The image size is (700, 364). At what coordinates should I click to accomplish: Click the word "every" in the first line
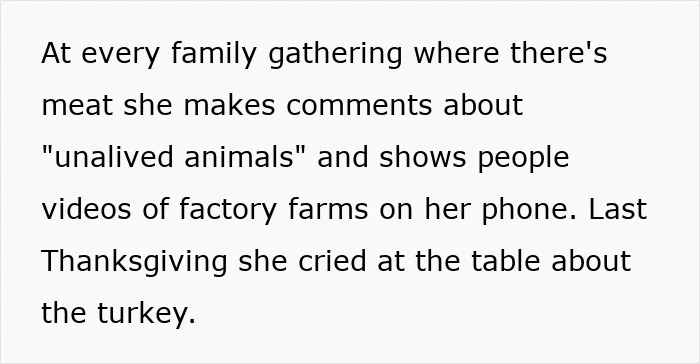[x=121, y=55]
